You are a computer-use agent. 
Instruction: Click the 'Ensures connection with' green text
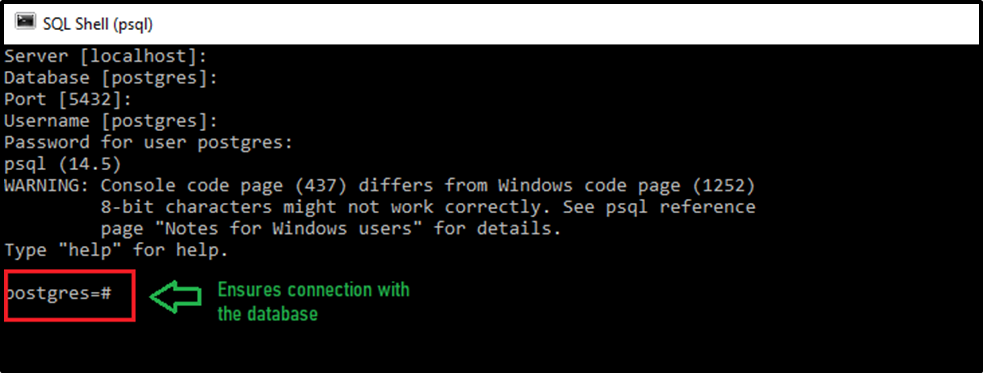[x=313, y=290]
